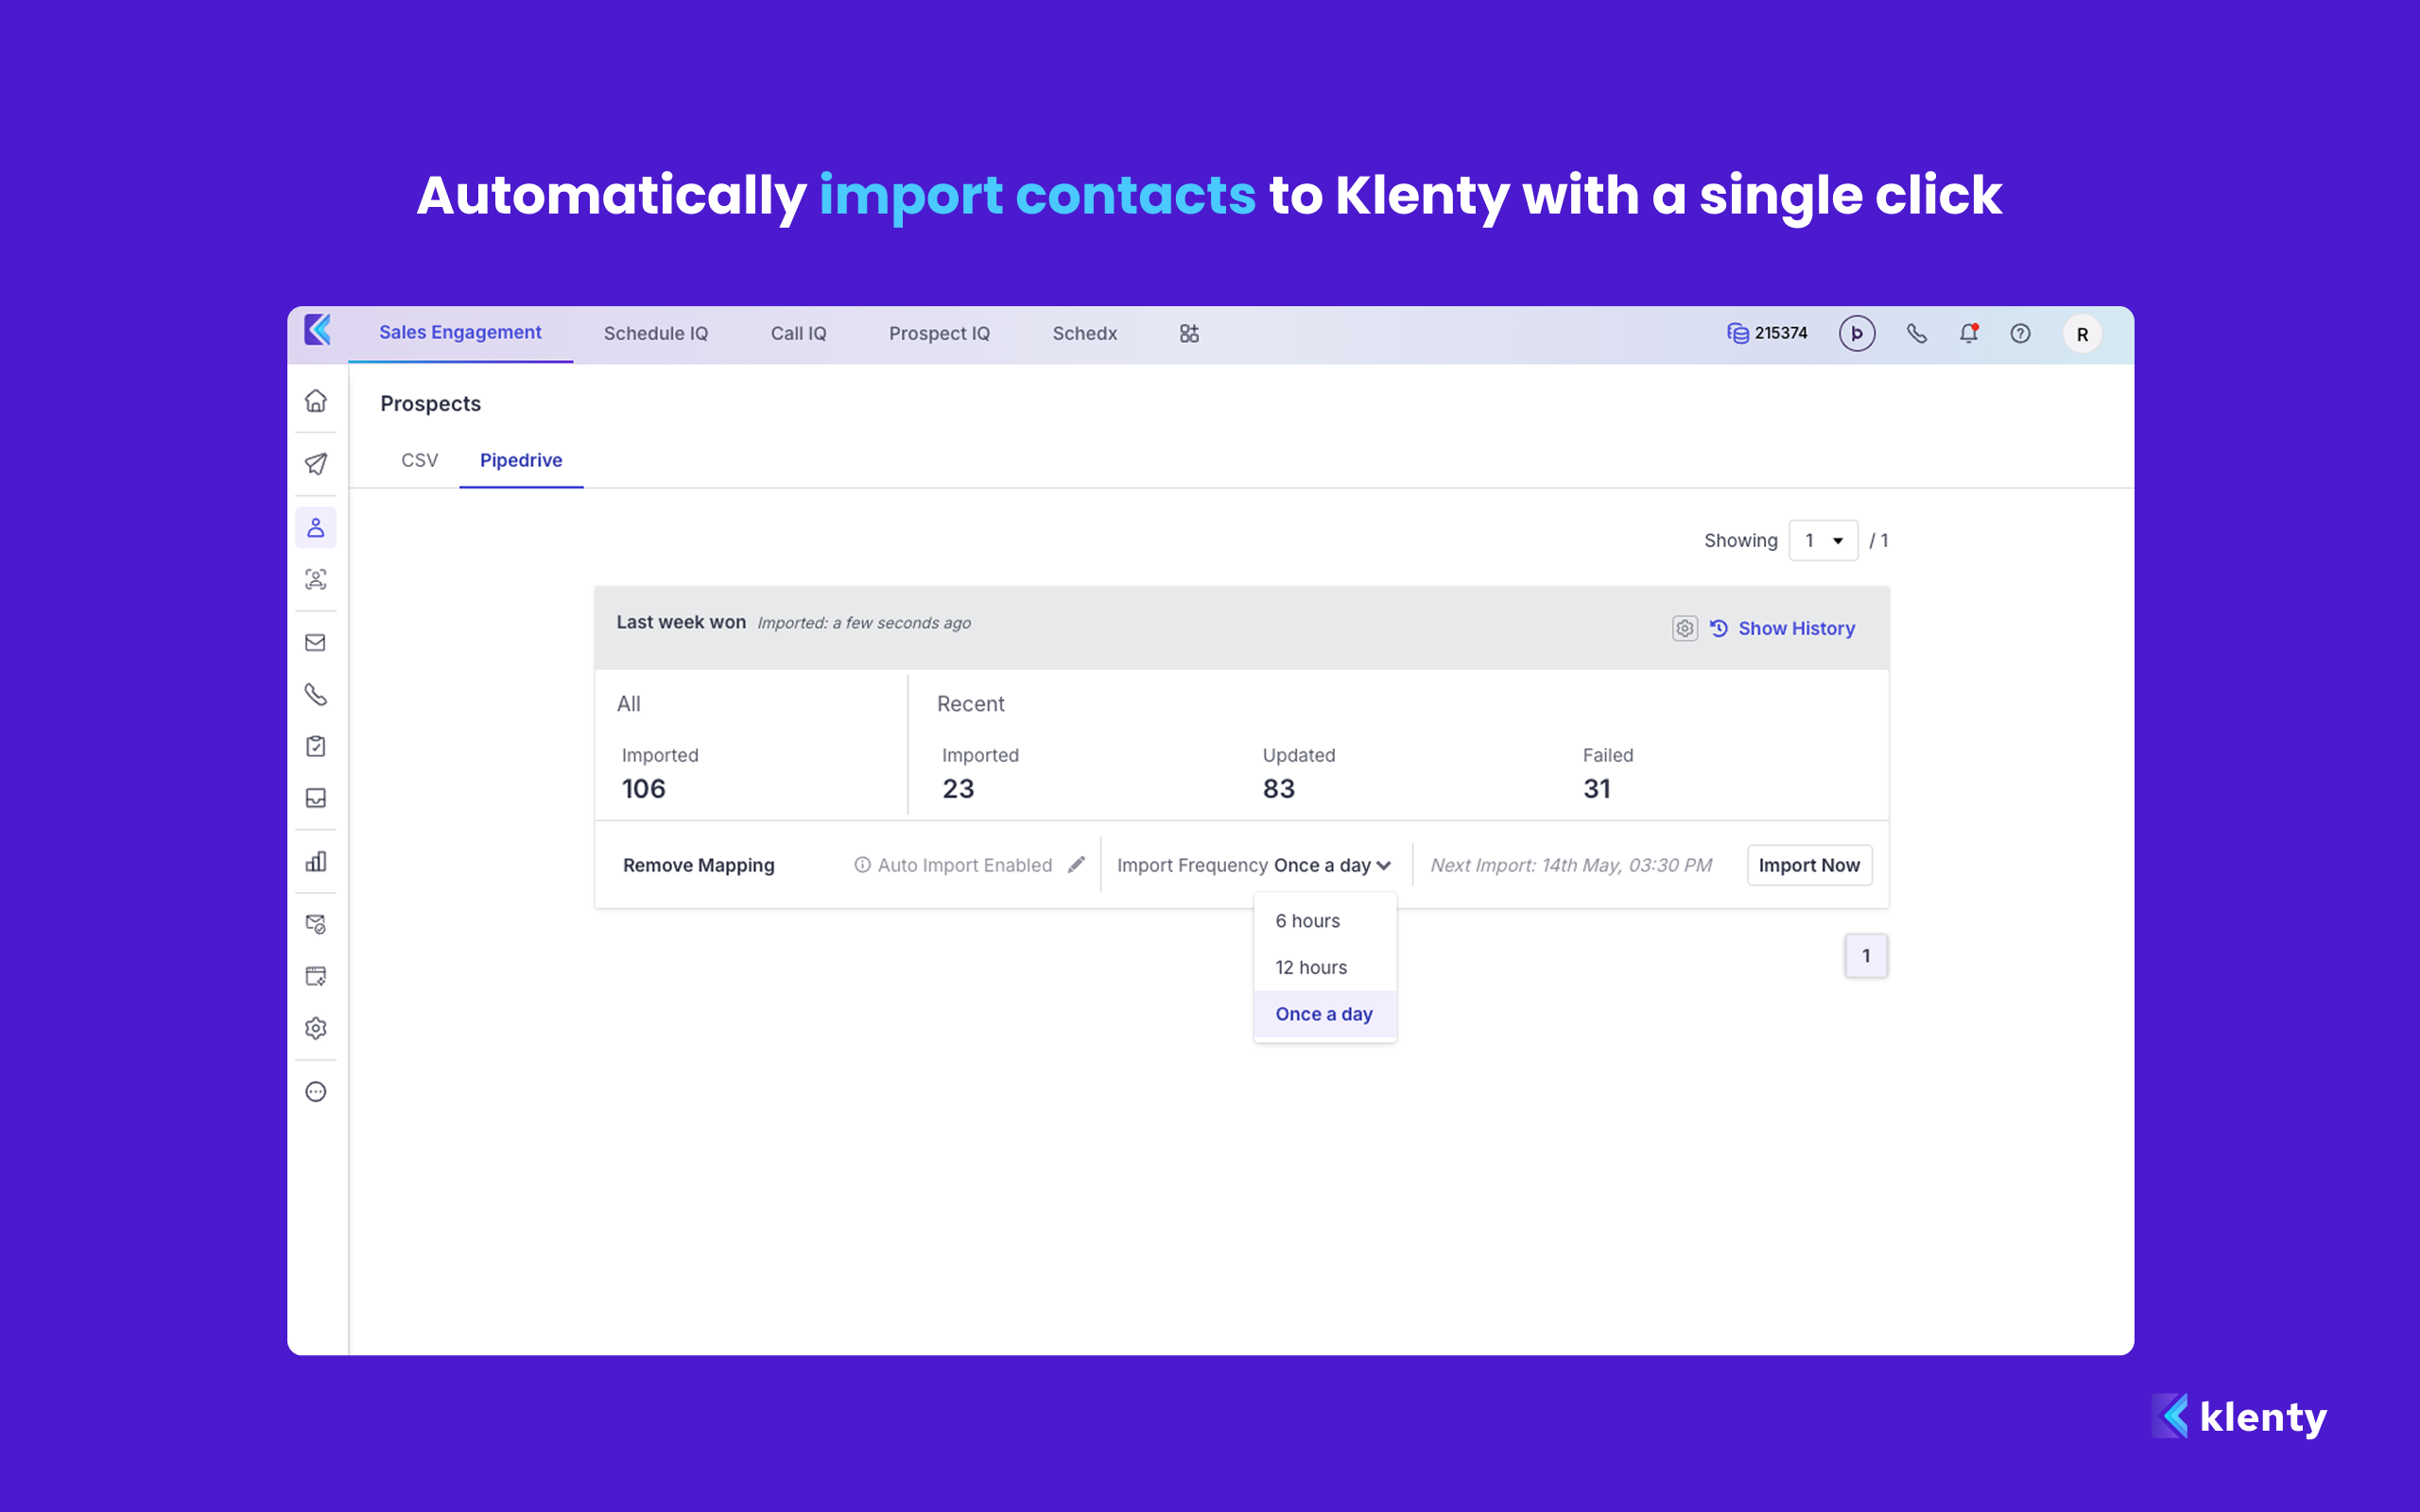The width and height of the screenshot is (2420, 1512).
Task: Open the notifications bell
Action: pos(1968,334)
